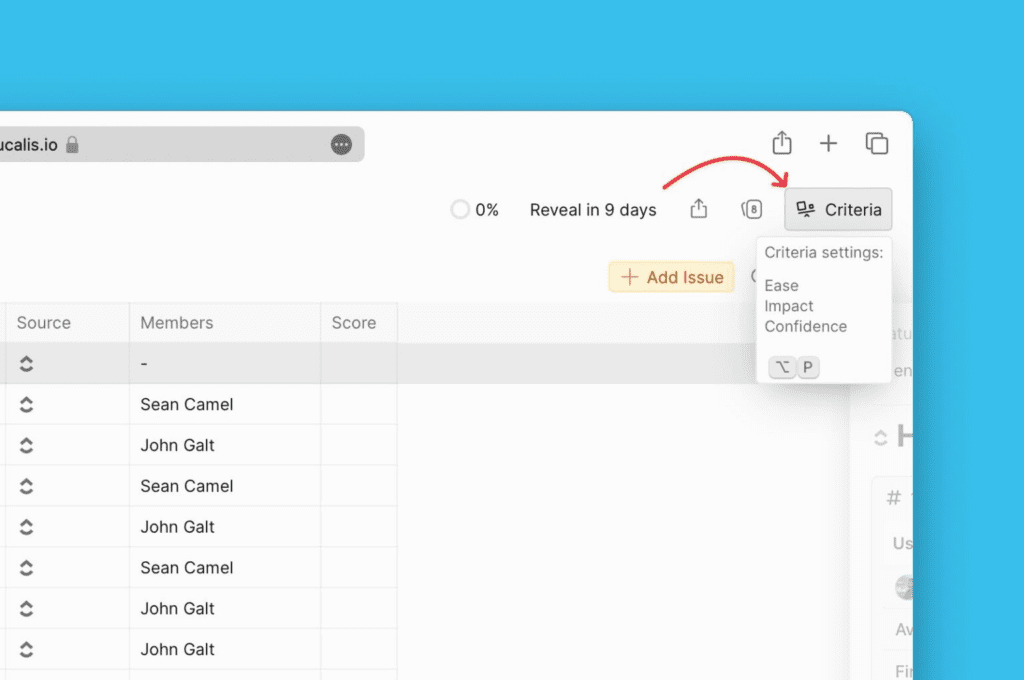This screenshot has height=680, width=1024.
Task: Select Ease in the Criteria settings popup
Action: point(782,286)
